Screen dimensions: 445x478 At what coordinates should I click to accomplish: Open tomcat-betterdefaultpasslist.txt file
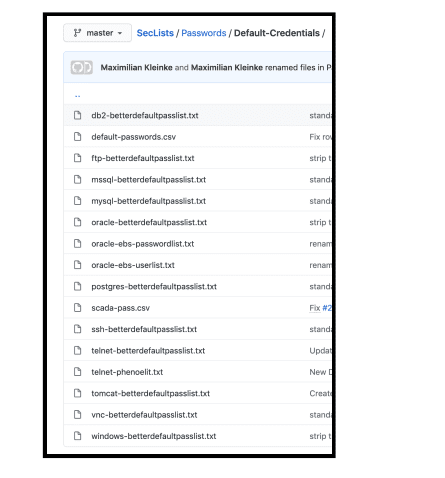coord(151,393)
